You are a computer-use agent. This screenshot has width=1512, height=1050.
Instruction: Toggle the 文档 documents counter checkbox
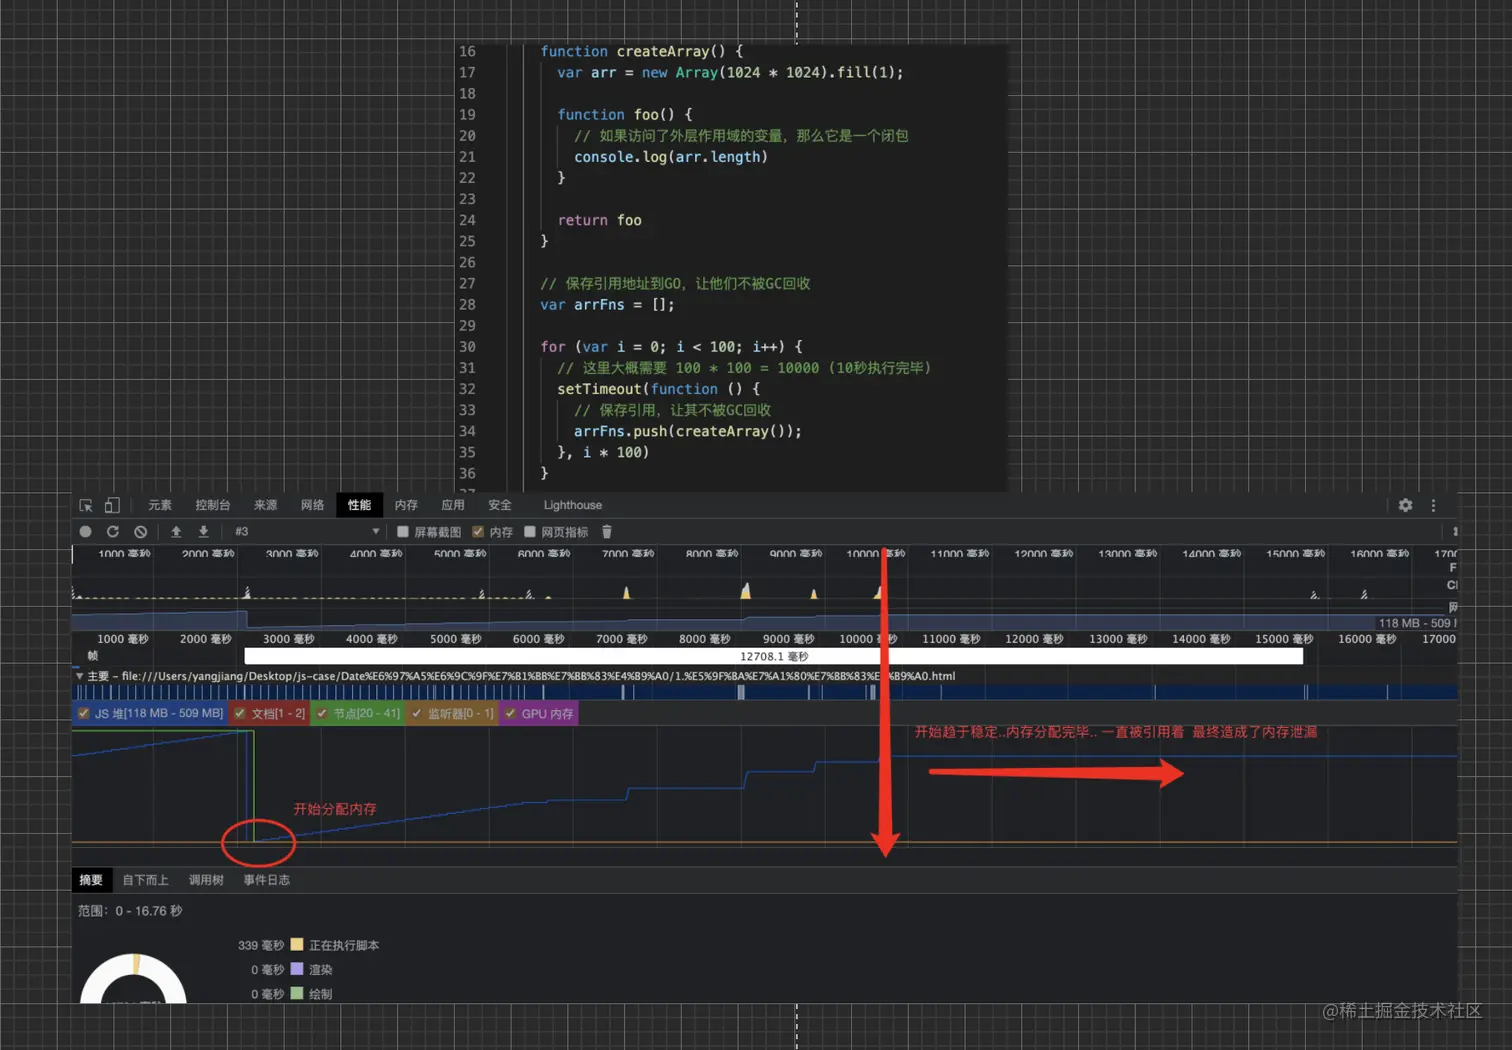point(240,714)
